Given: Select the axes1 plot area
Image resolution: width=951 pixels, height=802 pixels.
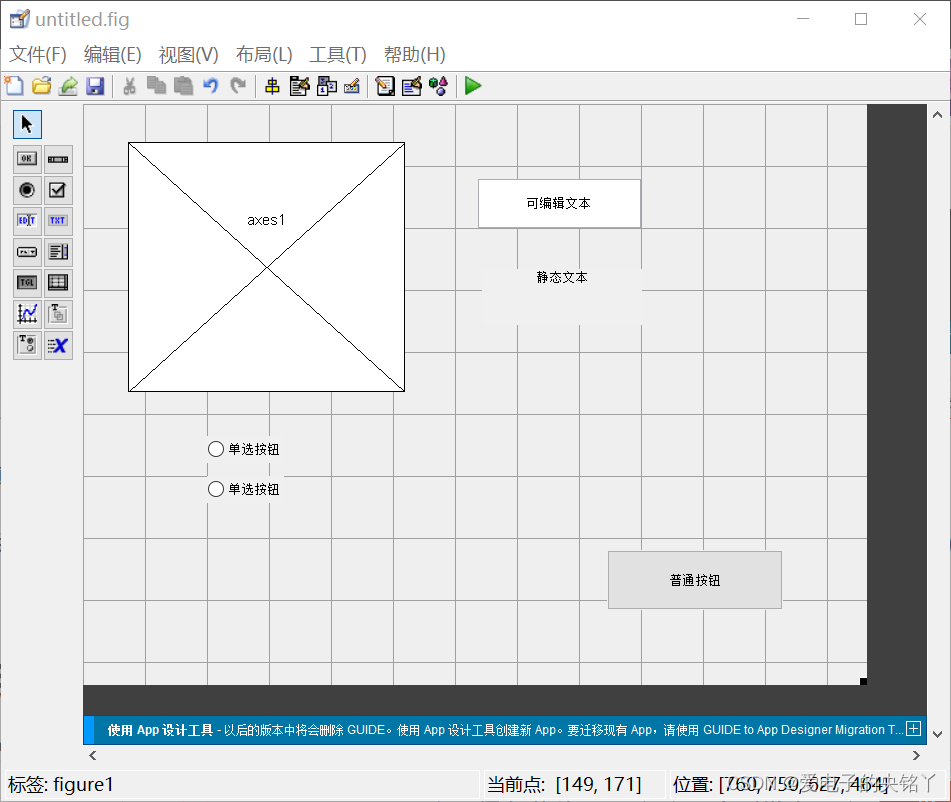Looking at the screenshot, I should 266,267.
